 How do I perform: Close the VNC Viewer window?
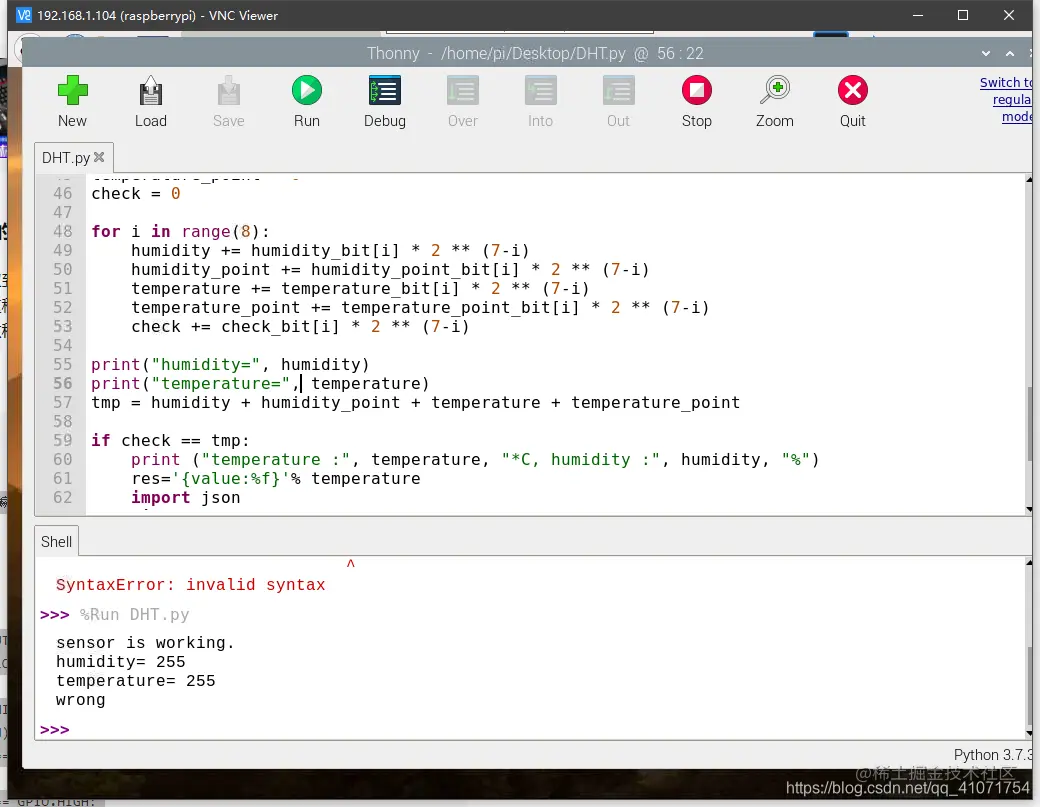(1009, 15)
